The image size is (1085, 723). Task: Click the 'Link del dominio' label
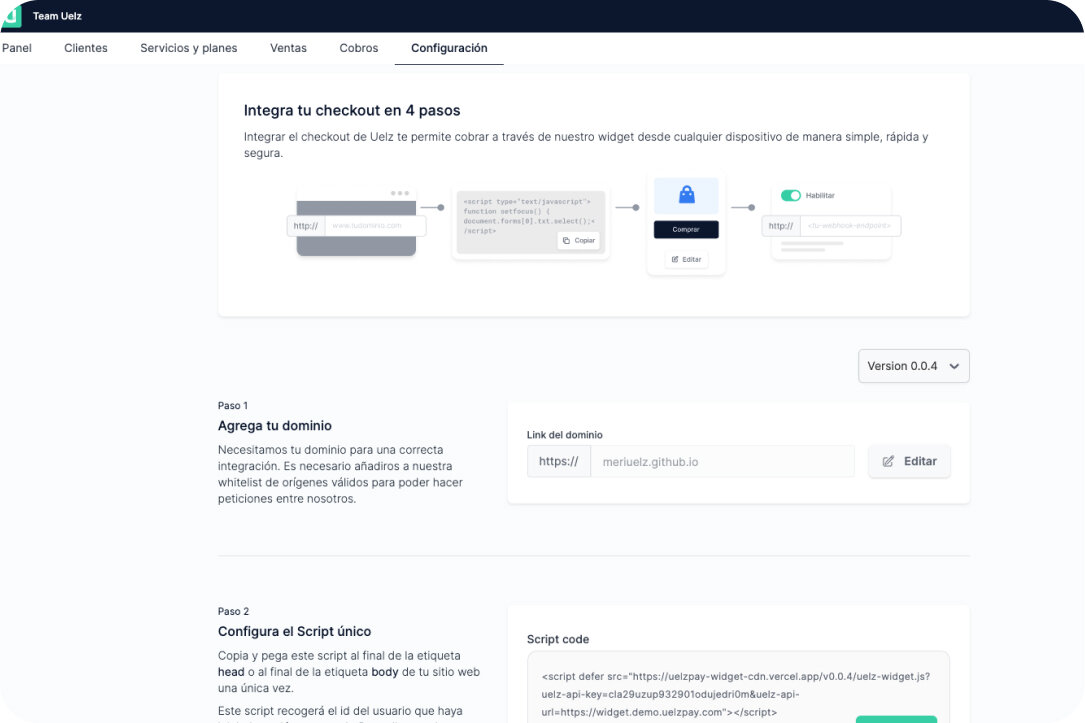click(x=565, y=434)
